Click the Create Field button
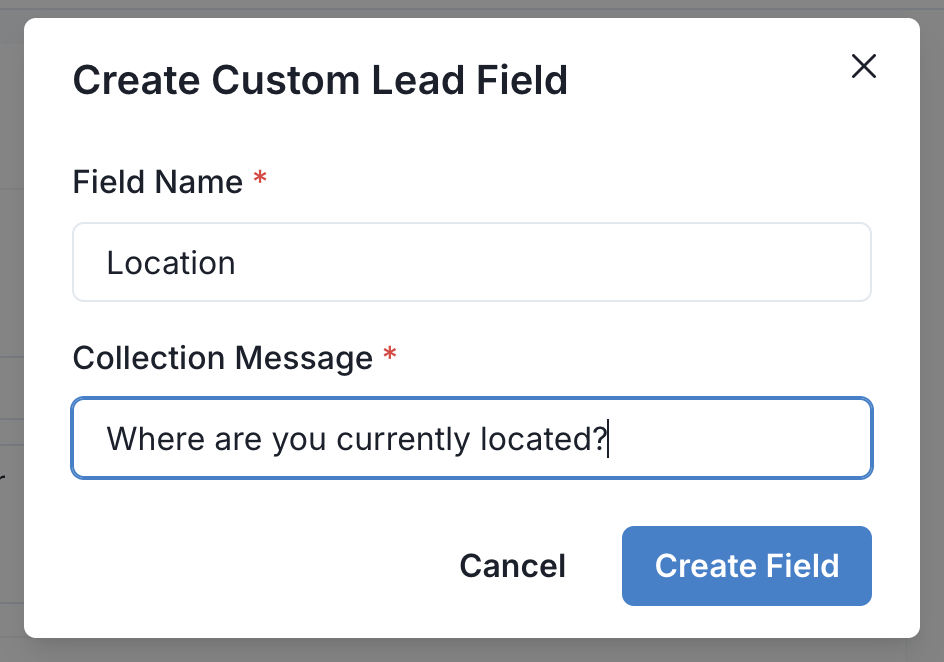 coord(746,566)
